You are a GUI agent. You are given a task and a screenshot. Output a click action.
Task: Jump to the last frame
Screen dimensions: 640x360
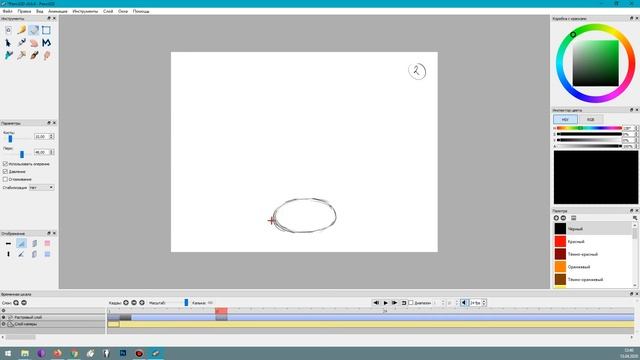pyautogui.click(x=394, y=303)
